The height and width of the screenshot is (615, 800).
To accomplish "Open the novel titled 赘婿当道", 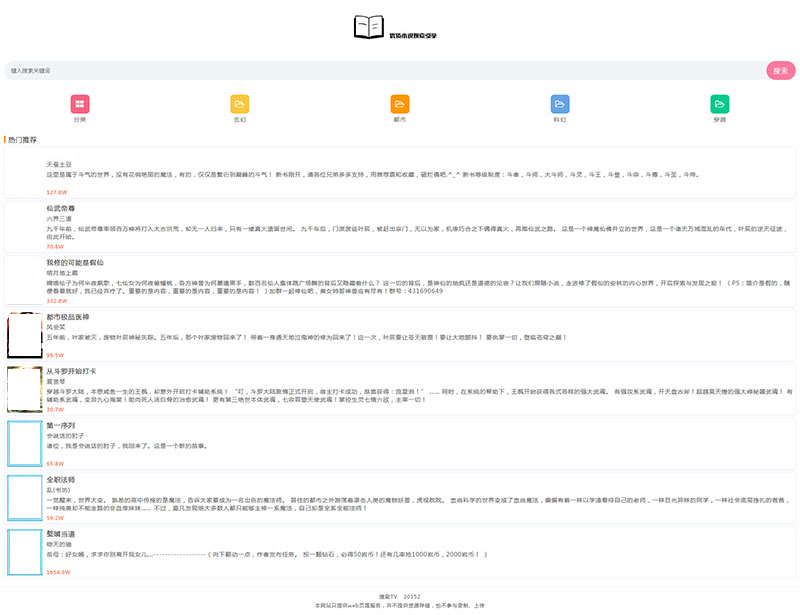I will click(61, 534).
